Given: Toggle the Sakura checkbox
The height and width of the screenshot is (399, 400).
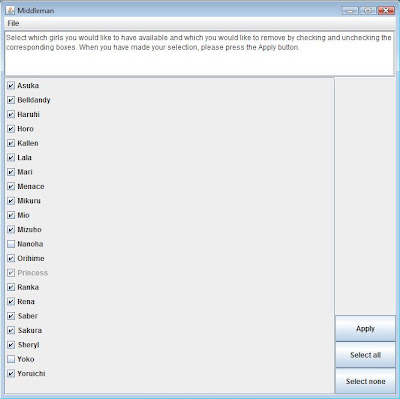Looking at the screenshot, I should 11,330.
